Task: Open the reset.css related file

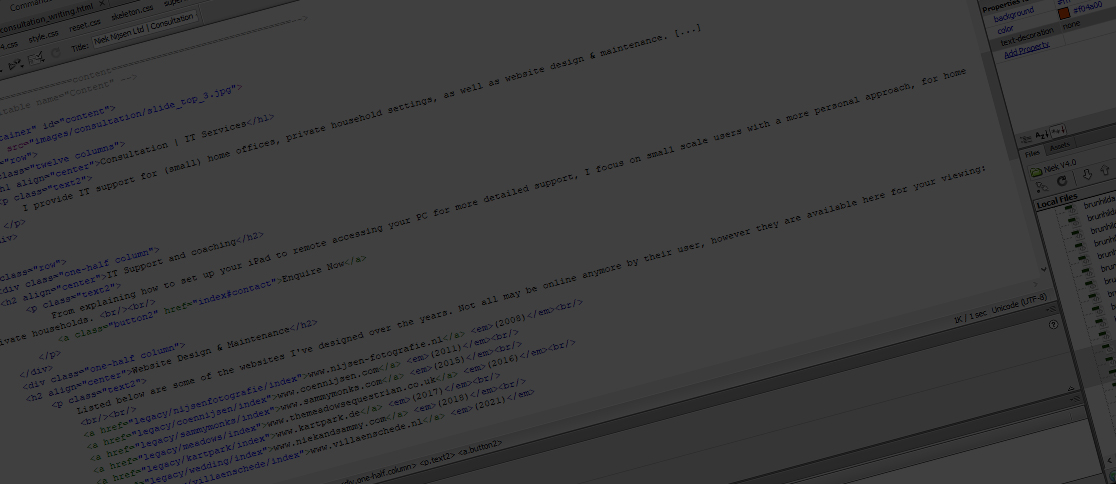Action: 85,26
